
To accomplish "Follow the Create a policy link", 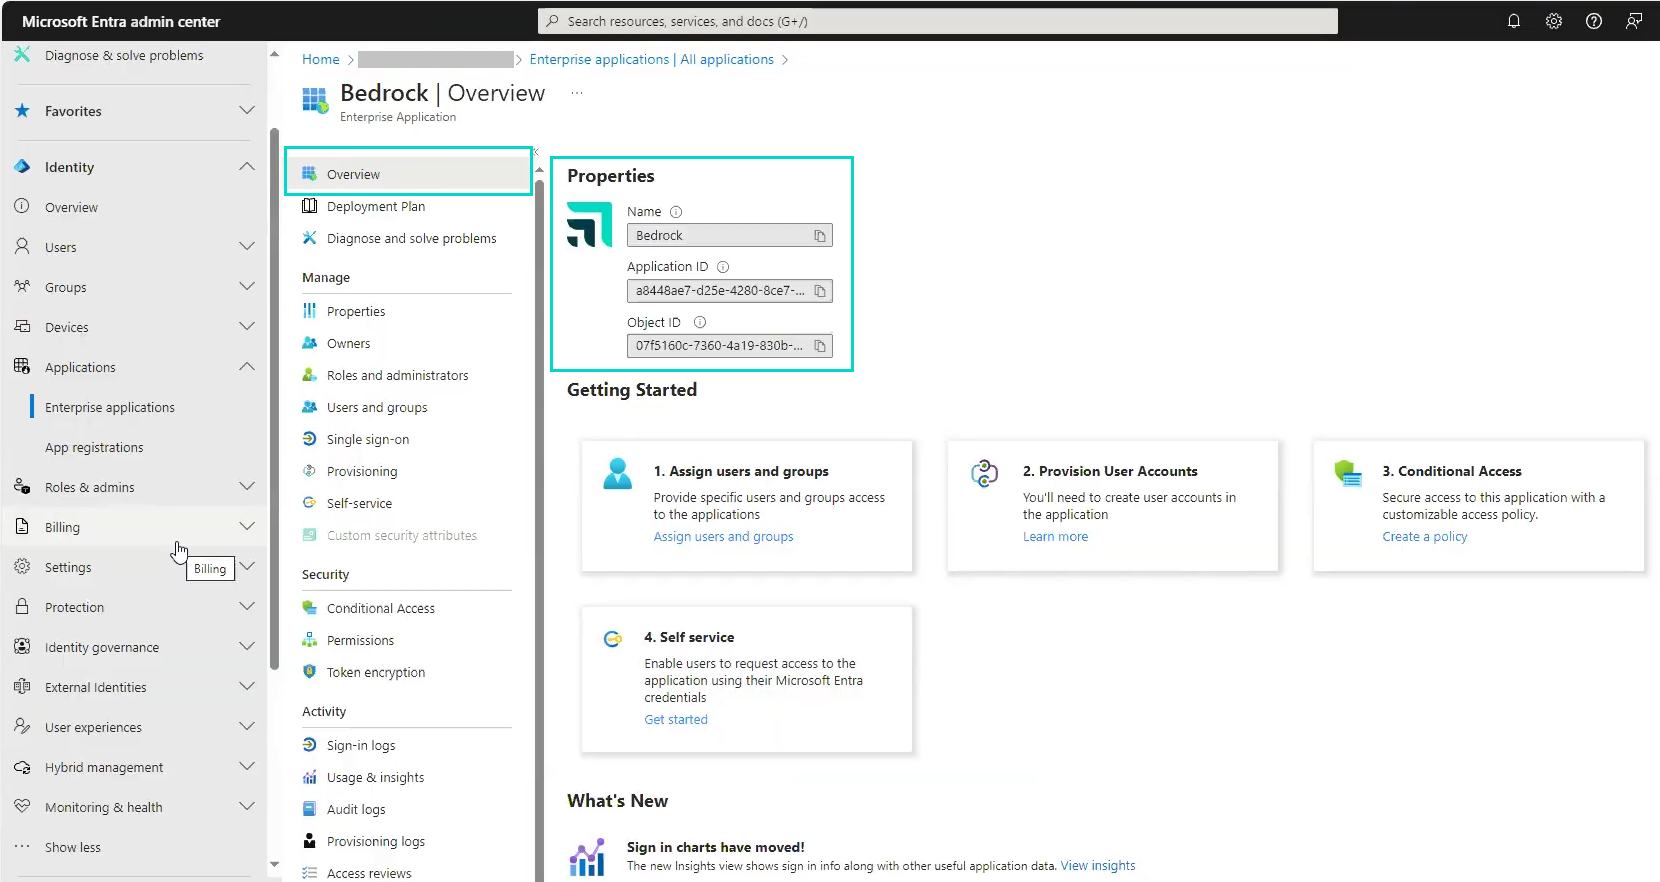I will 1424,537.
